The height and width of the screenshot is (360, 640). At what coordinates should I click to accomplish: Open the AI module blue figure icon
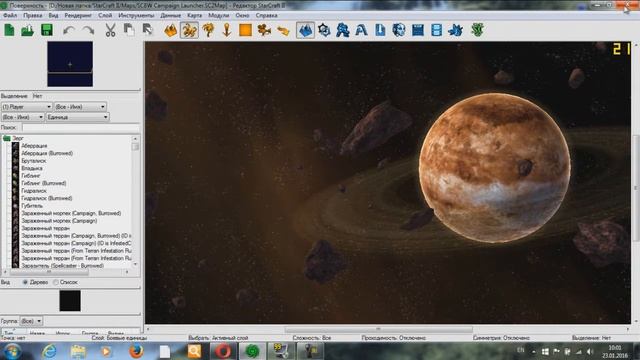click(x=343, y=30)
